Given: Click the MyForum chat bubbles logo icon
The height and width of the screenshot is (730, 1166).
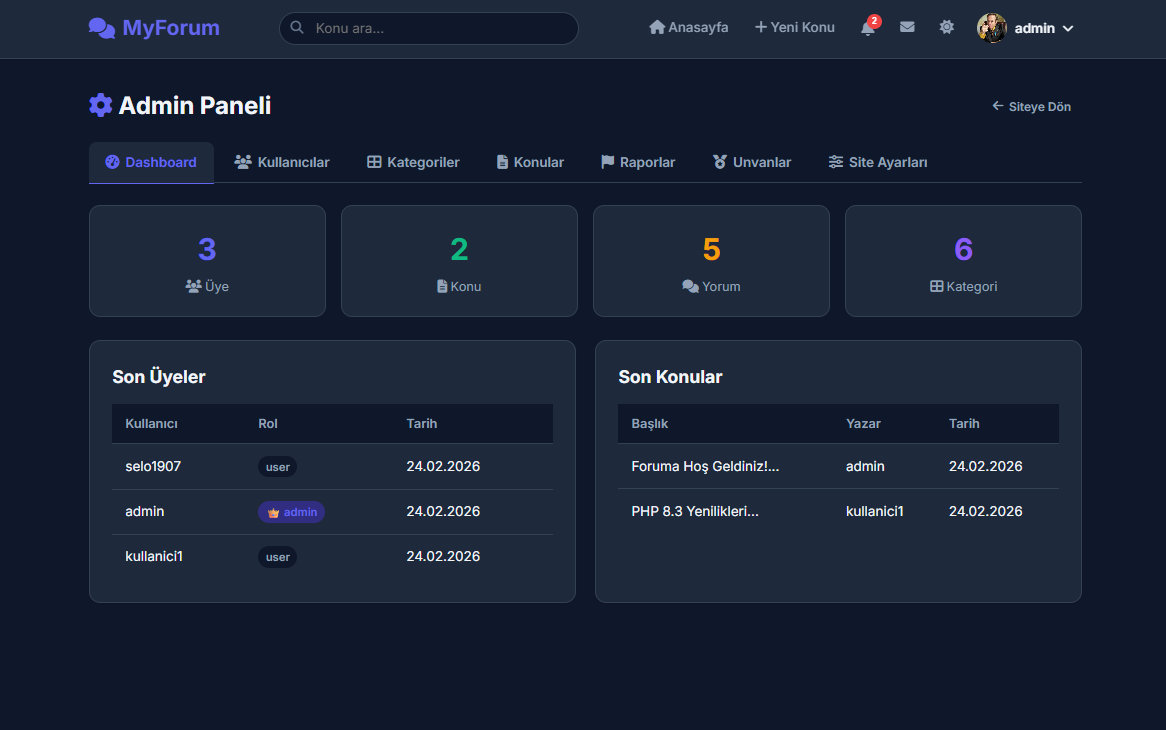Looking at the screenshot, I should 102,28.
